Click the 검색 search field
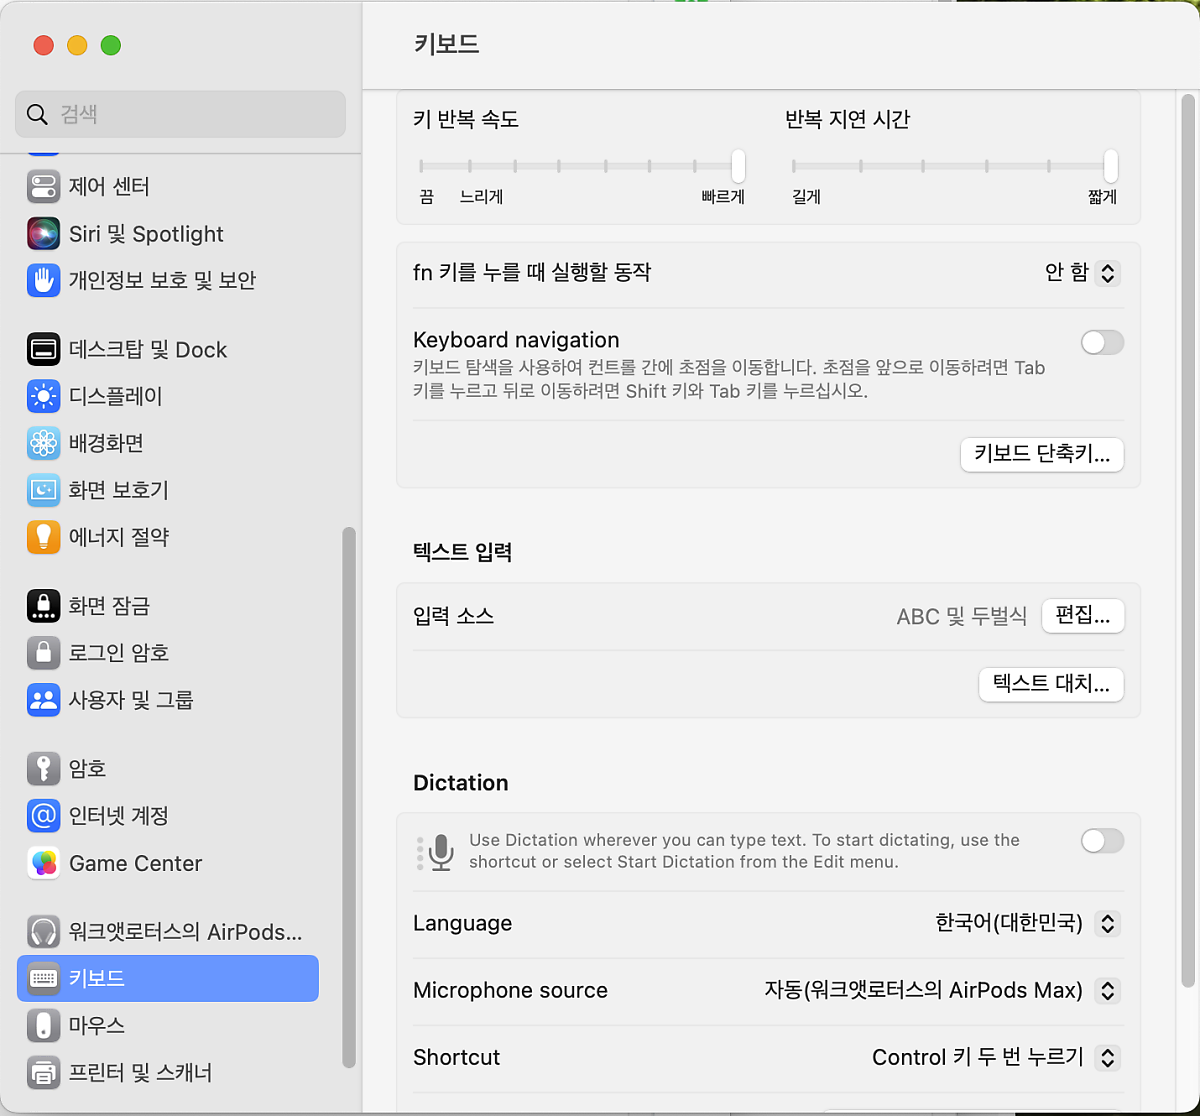 click(x=180, y=114)
